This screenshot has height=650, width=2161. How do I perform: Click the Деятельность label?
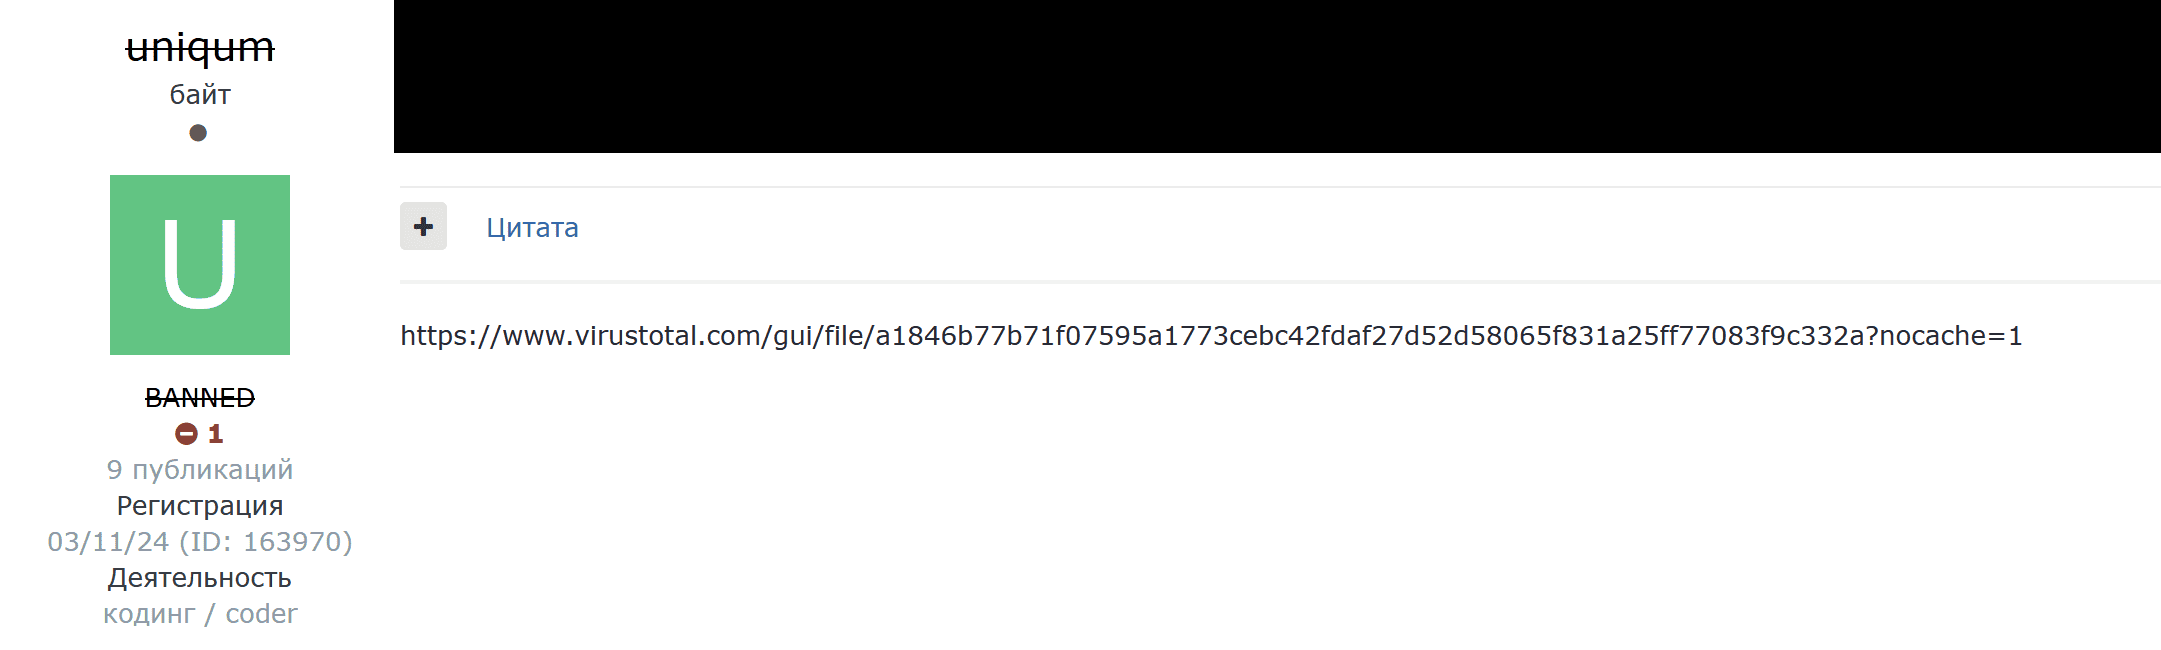click(200, 578)
